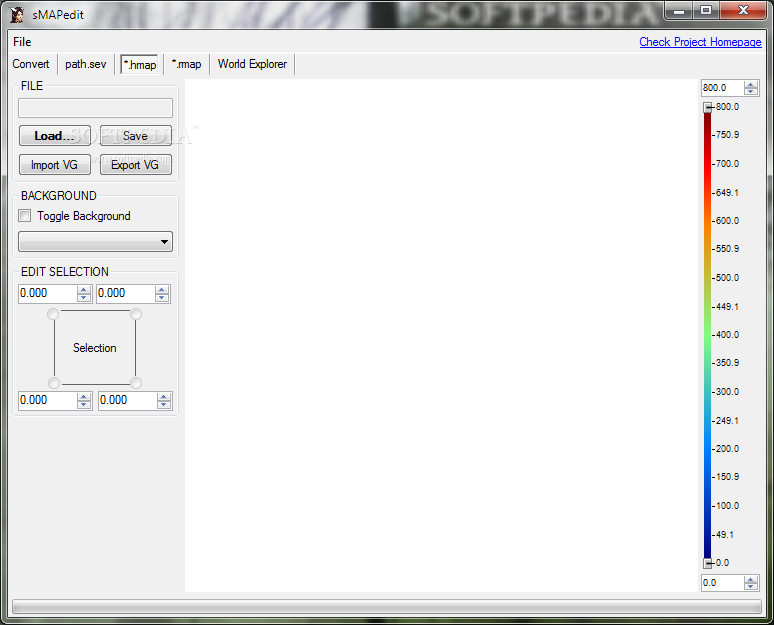774x625 pixels.
Task: Click the Import VG button
Action: click(x=55, y=164)
